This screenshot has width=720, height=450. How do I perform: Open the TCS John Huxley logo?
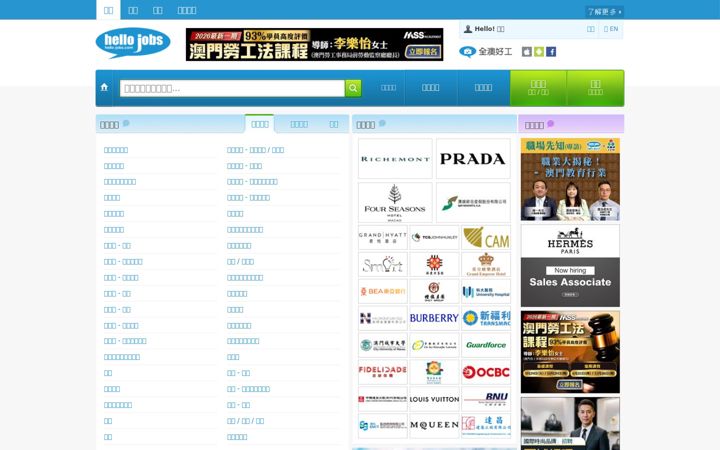[x=434, y=237]
